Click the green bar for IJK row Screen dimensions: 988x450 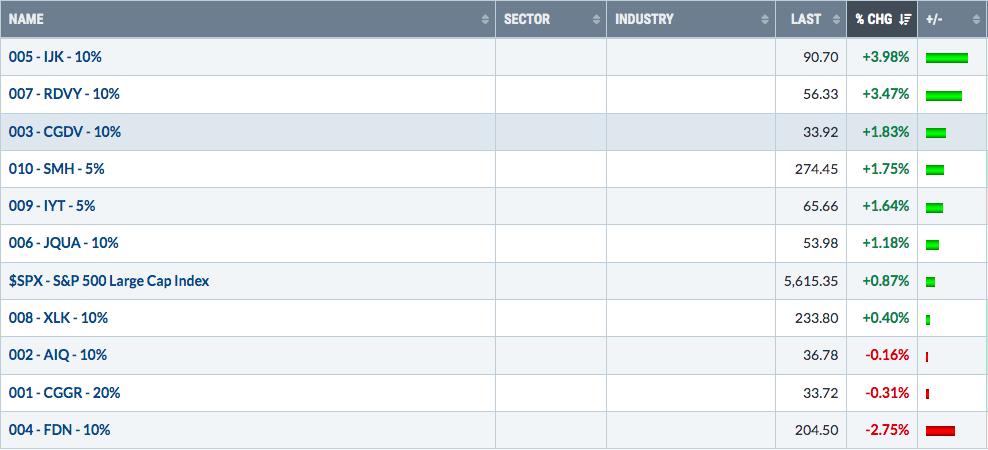(x=946, y=58)
